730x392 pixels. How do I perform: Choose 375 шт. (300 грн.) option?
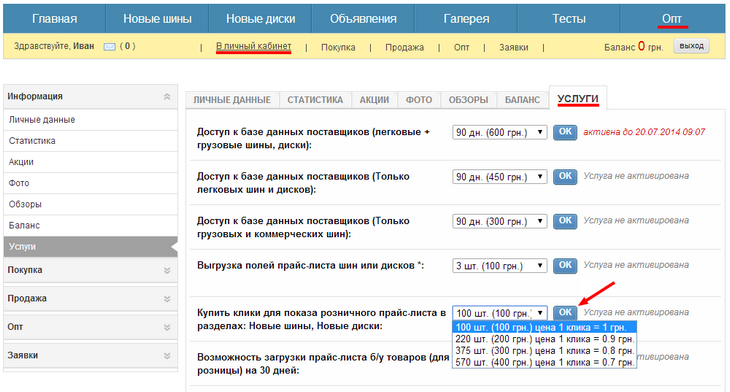coord(544,351)
